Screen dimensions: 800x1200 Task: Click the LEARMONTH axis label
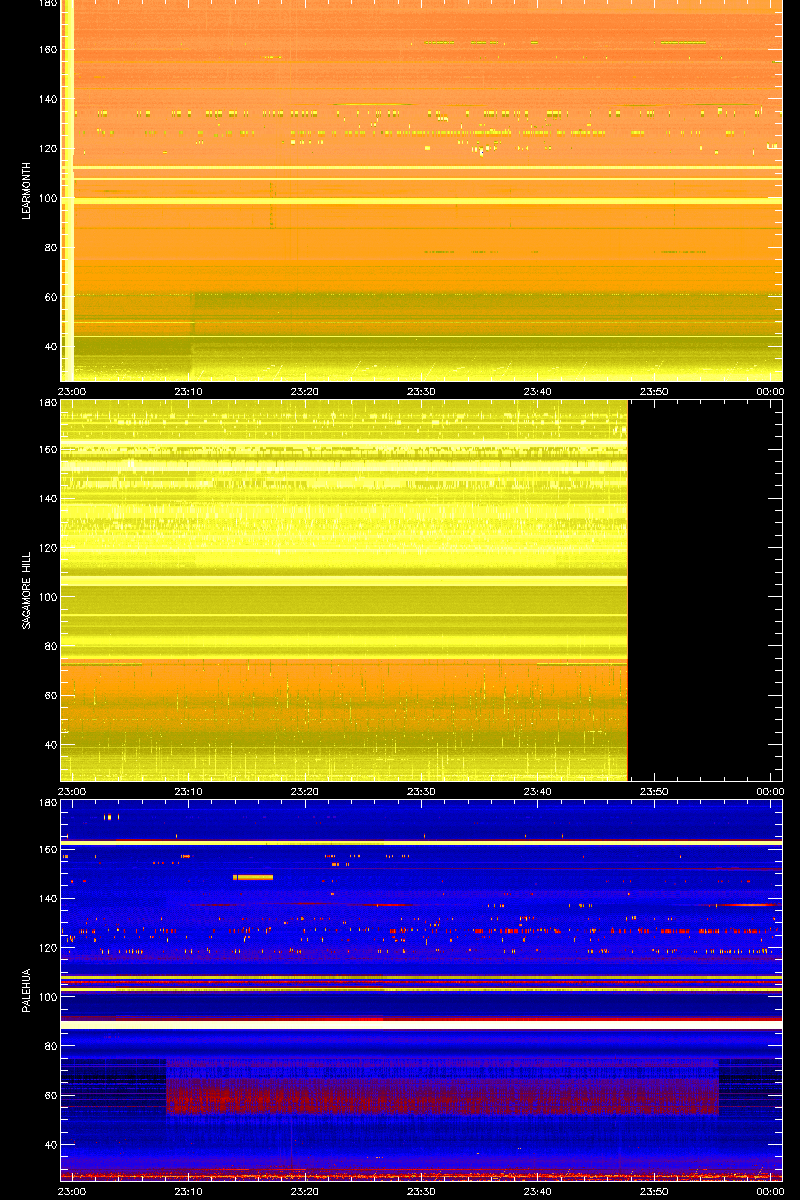(x=28, y=192)
